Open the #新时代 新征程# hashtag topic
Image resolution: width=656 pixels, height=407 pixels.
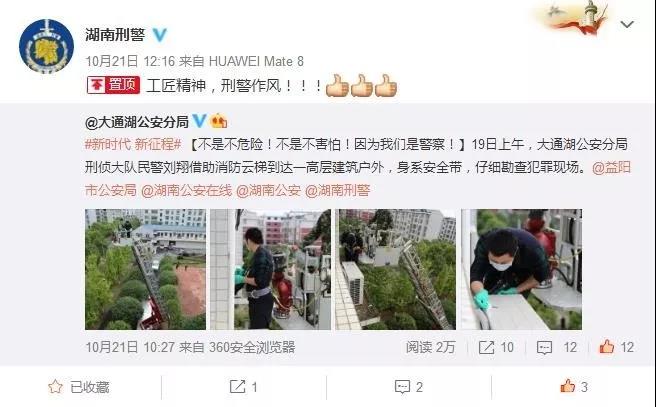(133, 145)
